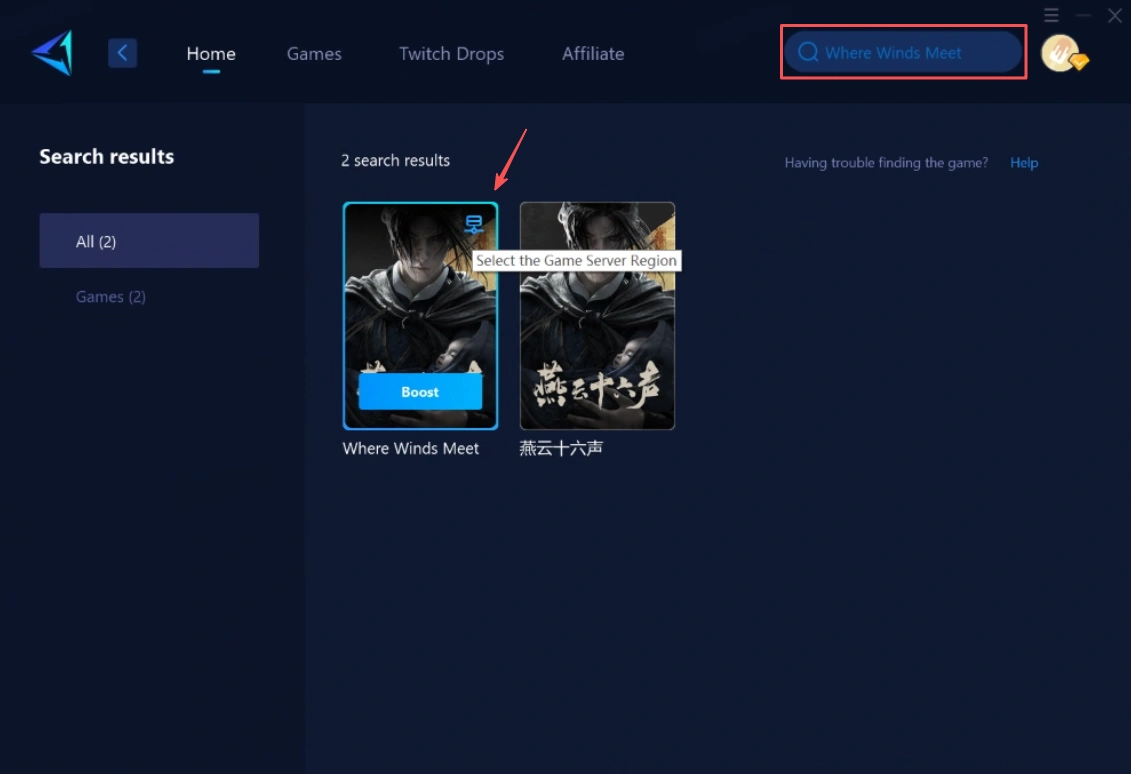Click the Where Winds Meet title text
1131x774 pixels.
point(411,449)
